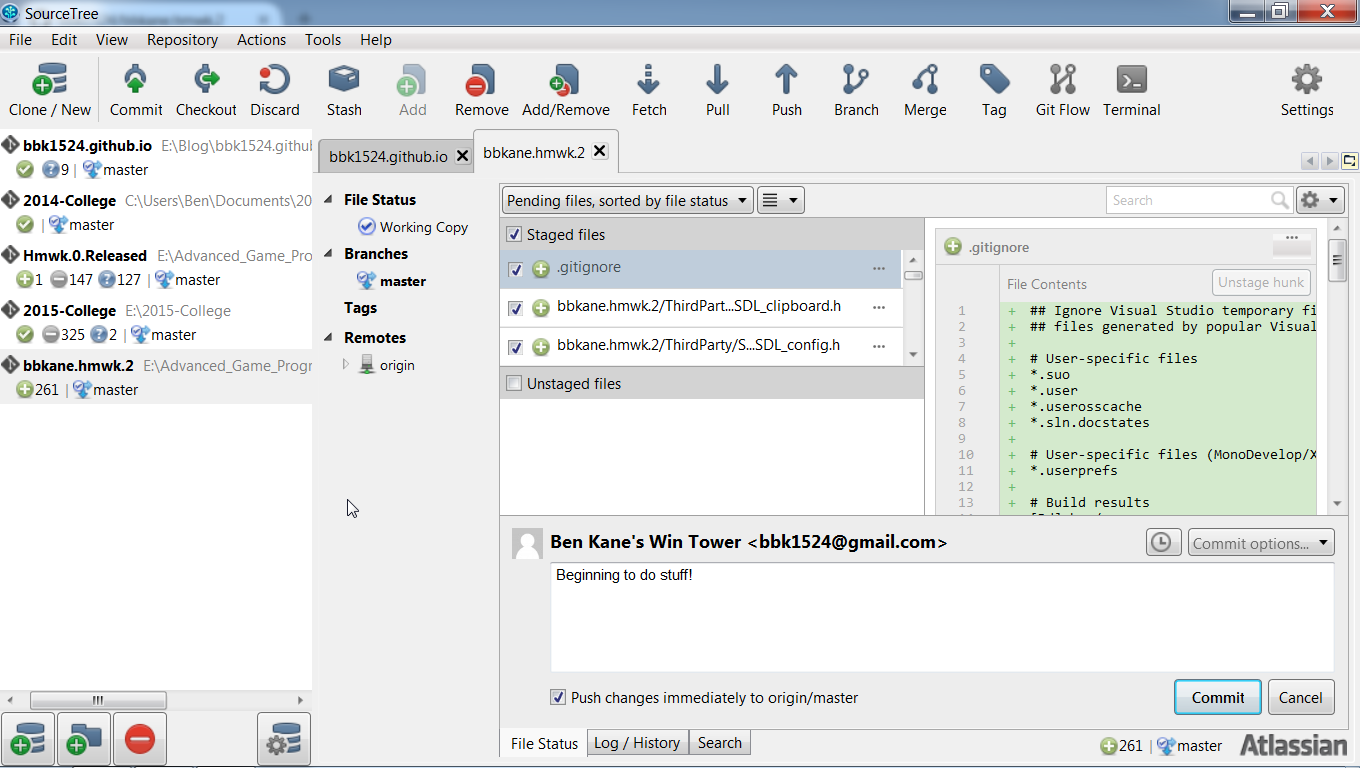Open the Commit options dropdown
Screen dimensions: 1360x768
click(x=1261, y=543)
